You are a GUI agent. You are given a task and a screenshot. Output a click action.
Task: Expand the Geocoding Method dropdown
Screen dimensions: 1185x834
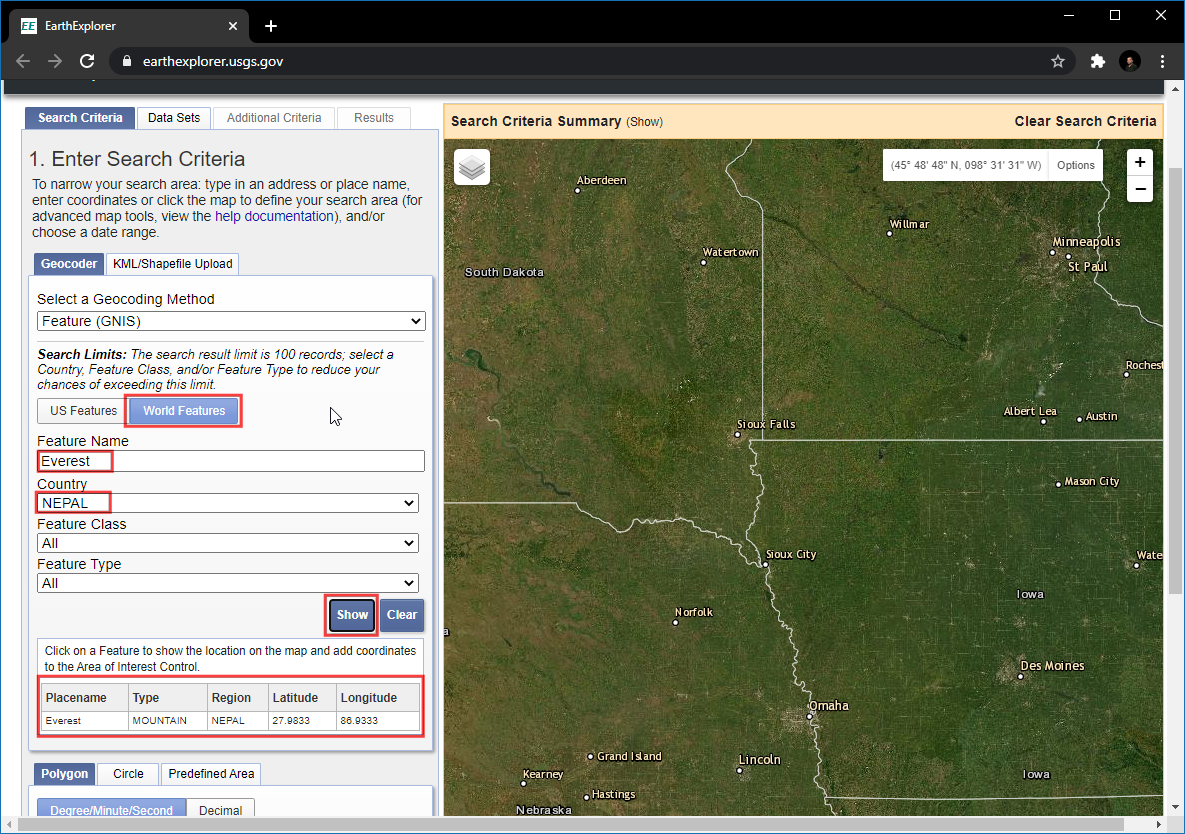(x=231, y=321)
